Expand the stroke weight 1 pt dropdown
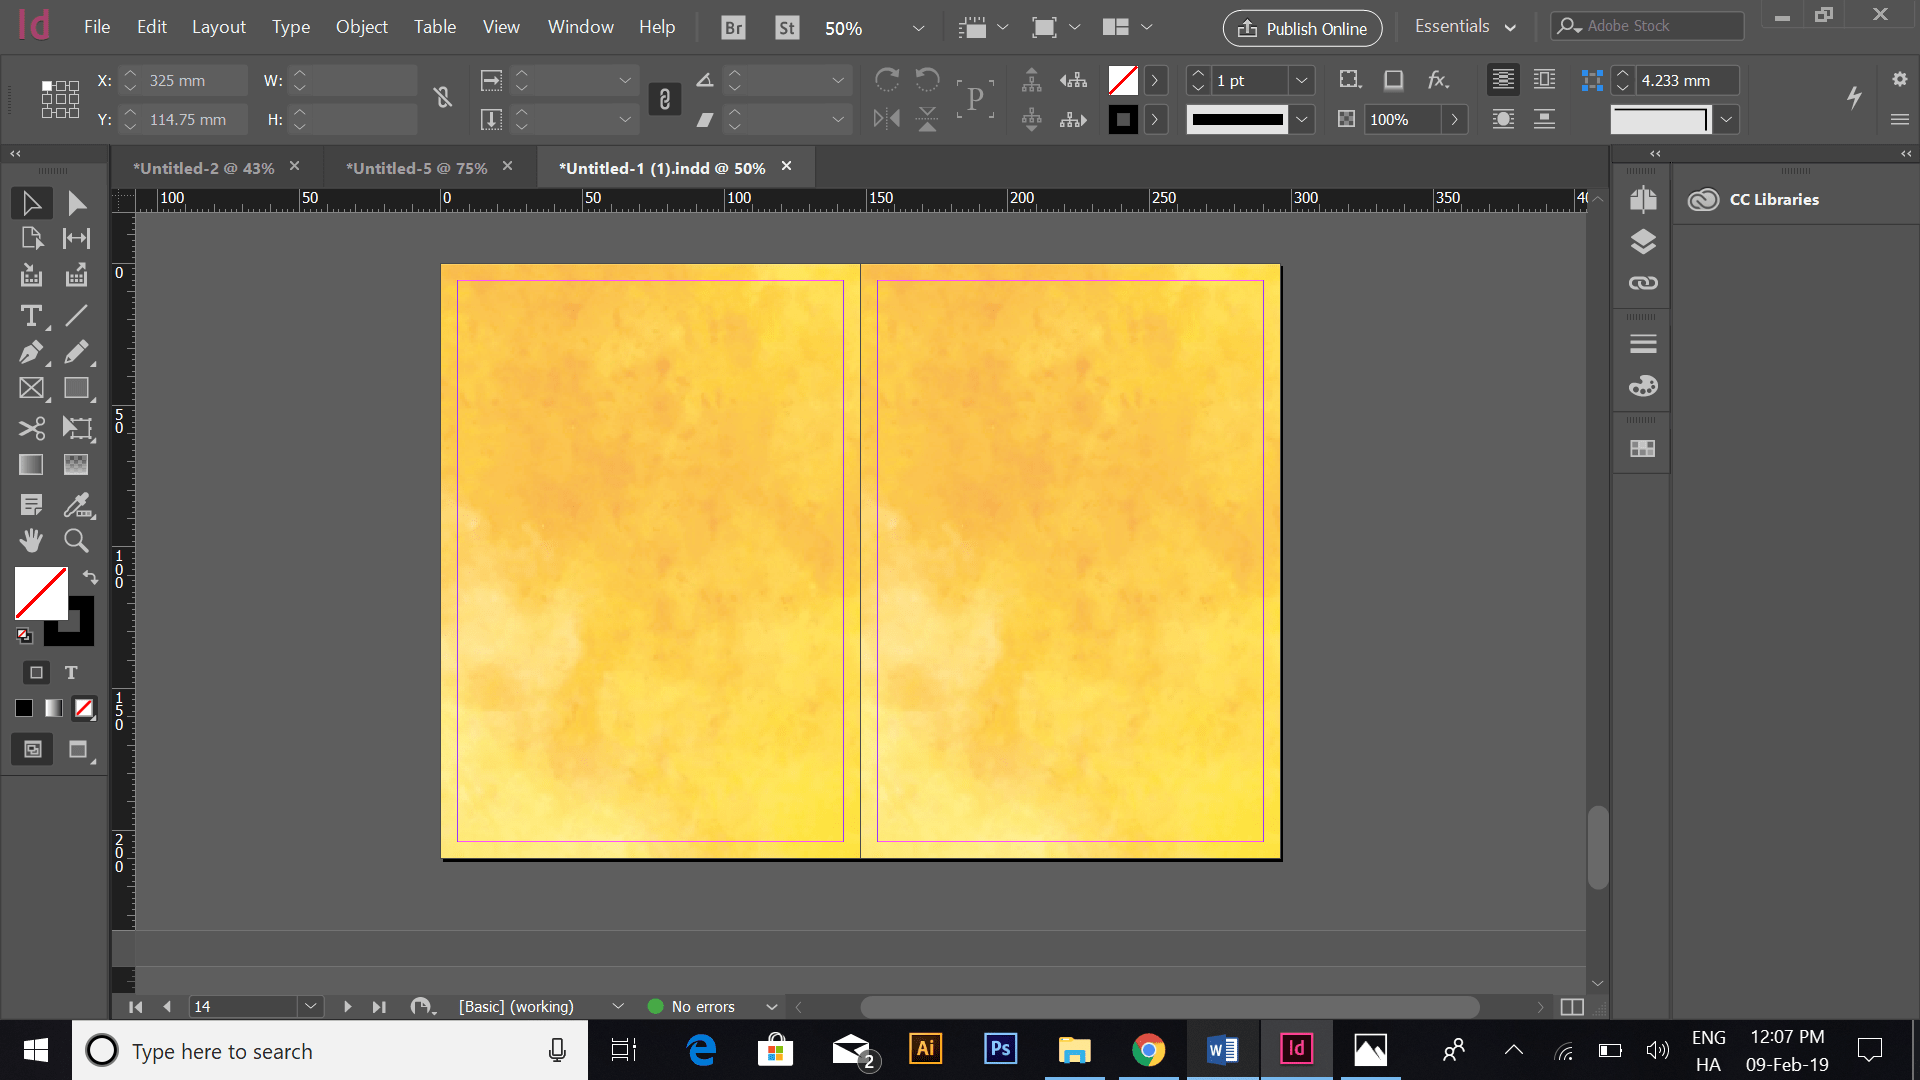The width and height of the screenshot is (1920, 1080). [1301, 80]
